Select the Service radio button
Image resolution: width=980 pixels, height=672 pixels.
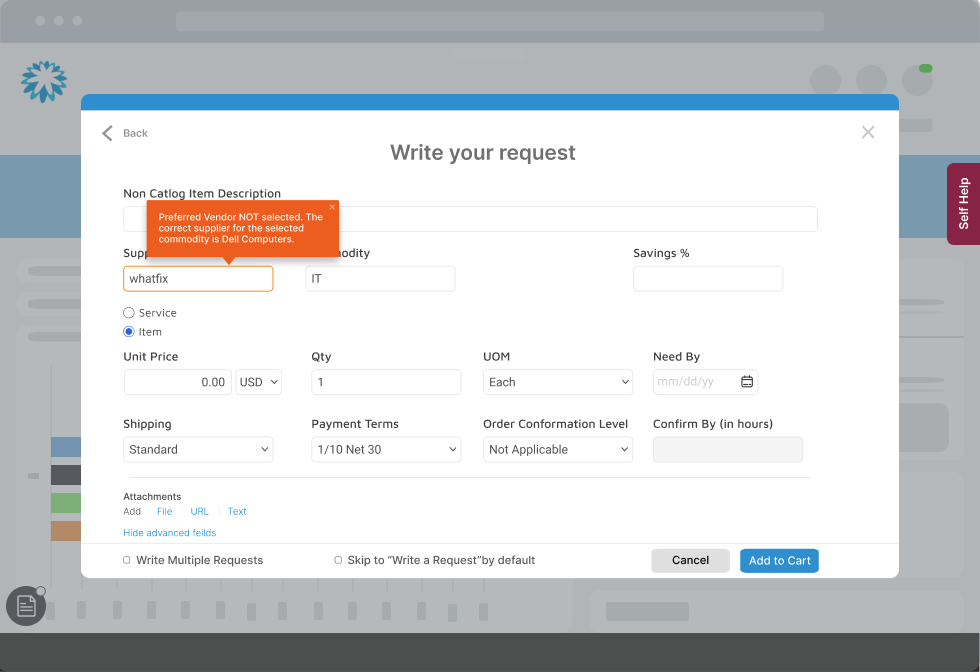(x=129, y=313)
